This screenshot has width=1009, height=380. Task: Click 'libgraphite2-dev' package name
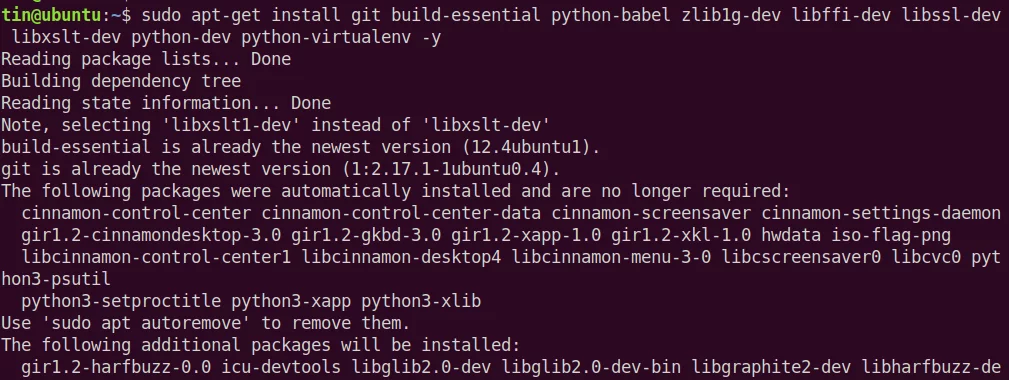[x=771, y=366]
